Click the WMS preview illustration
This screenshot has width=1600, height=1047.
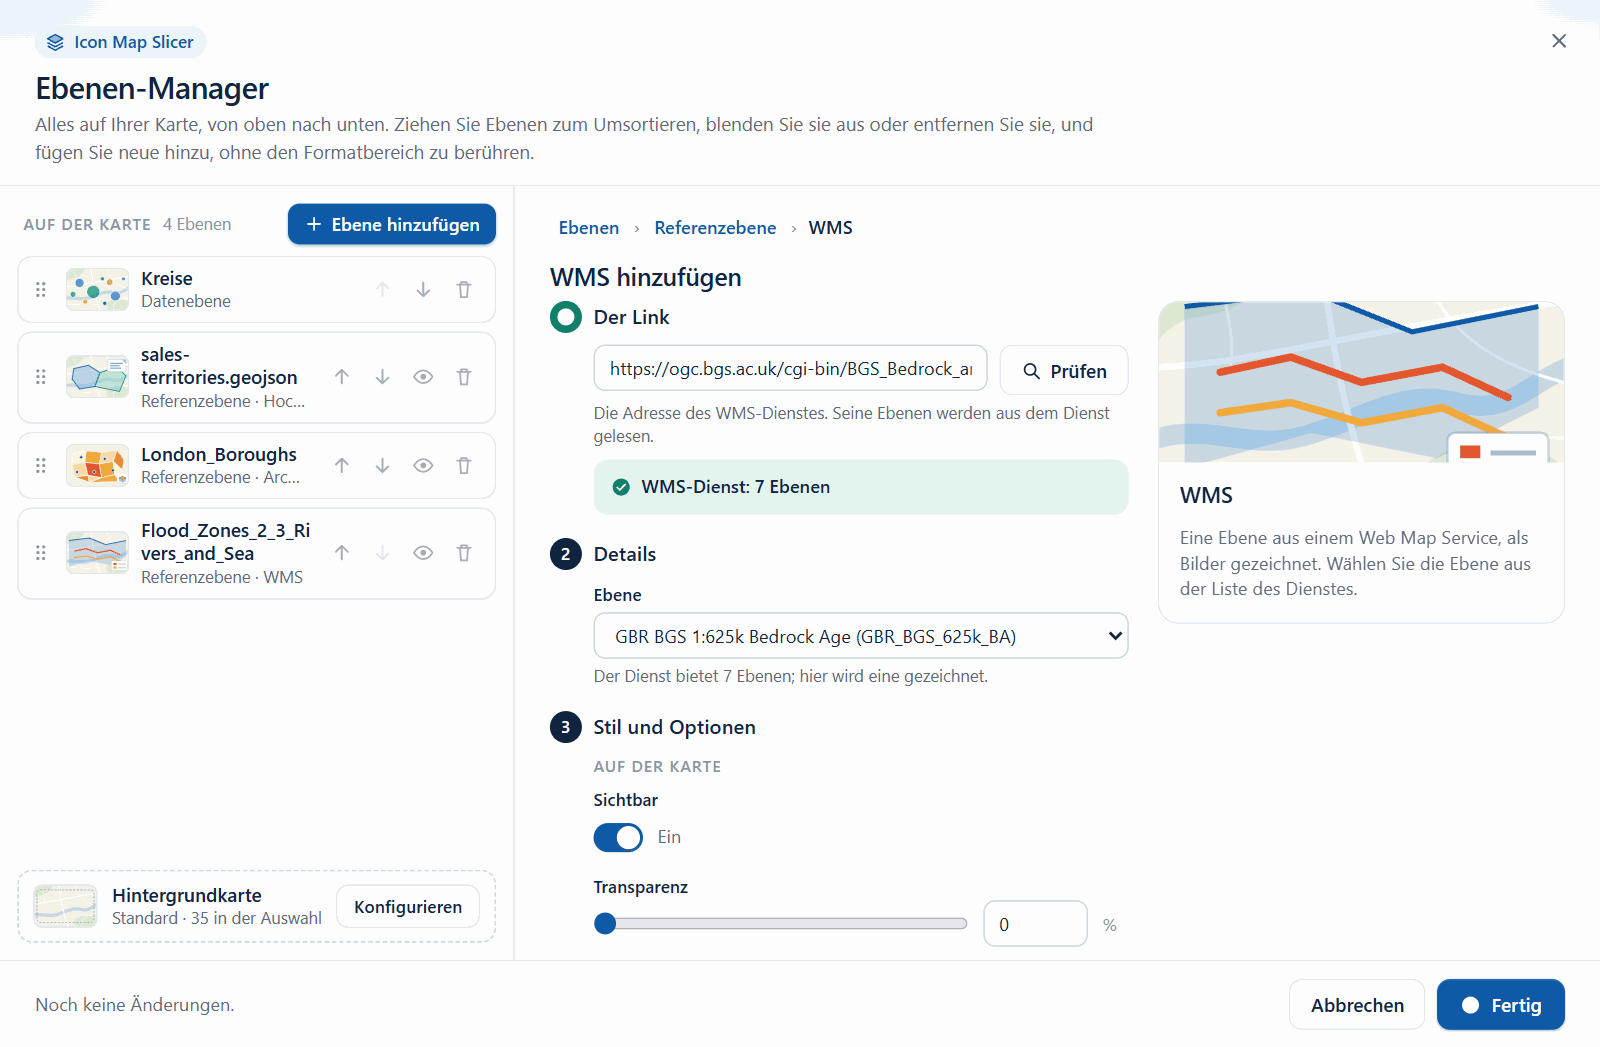(x=1361, y=382)
